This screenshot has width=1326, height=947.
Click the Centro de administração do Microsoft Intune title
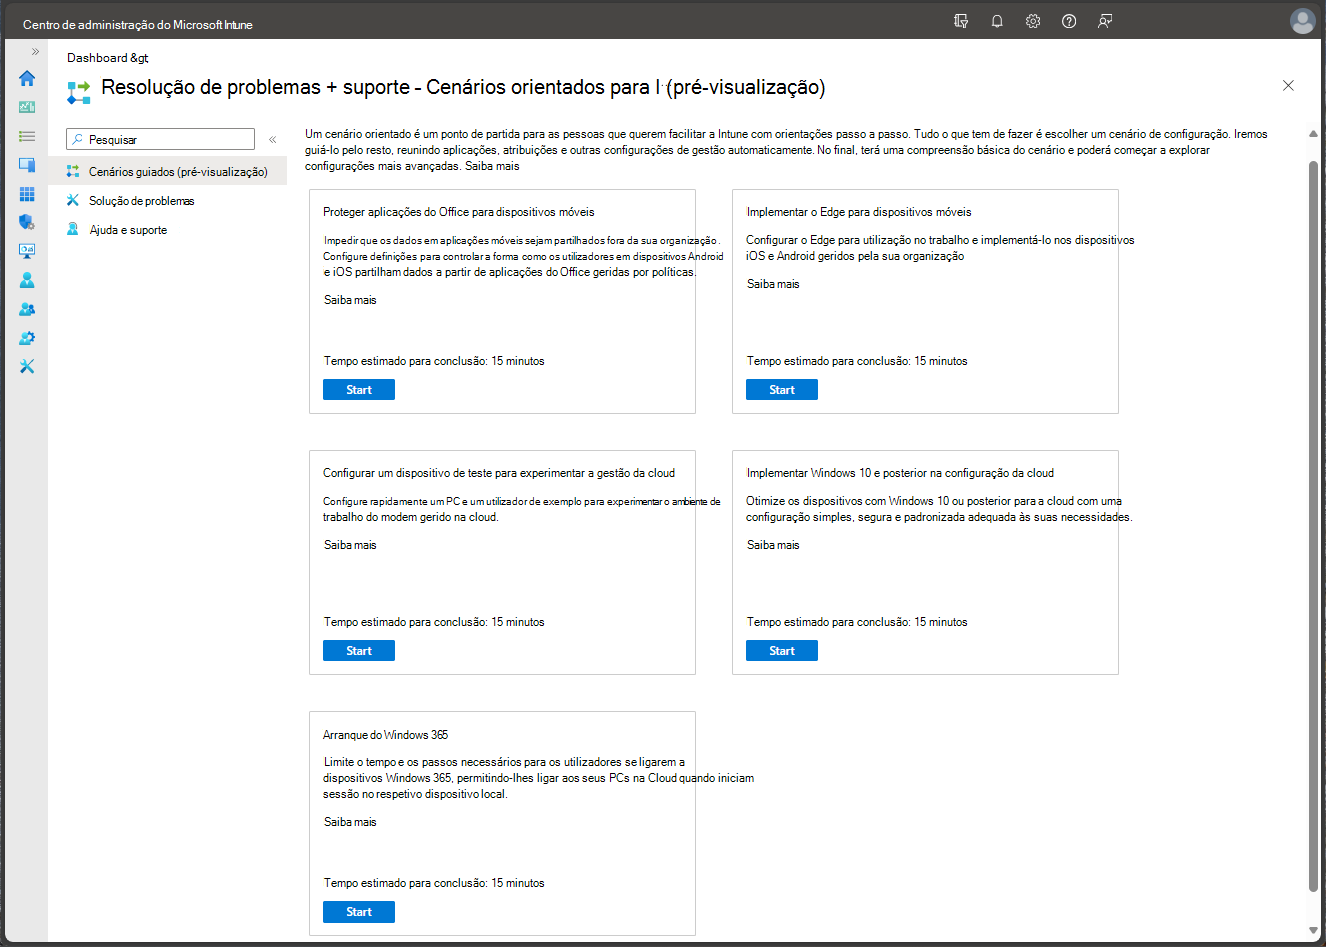pos(138,24)
